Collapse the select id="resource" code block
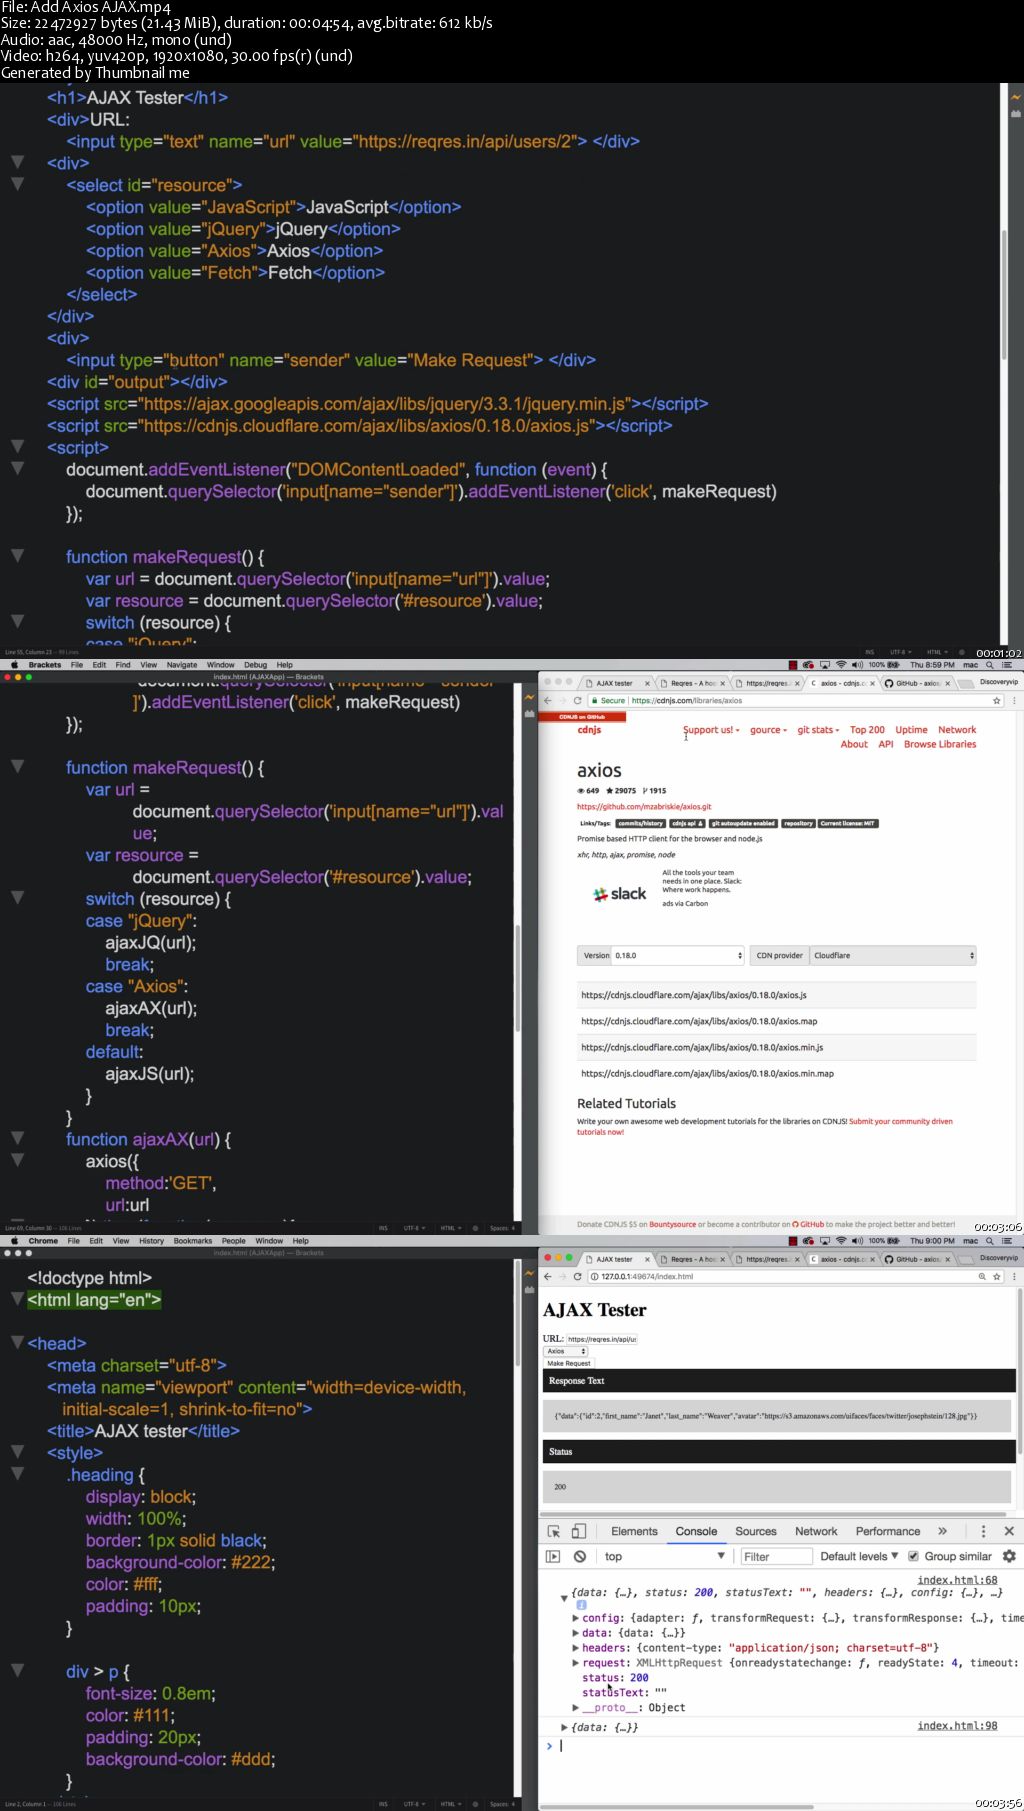 pos(17,184)
